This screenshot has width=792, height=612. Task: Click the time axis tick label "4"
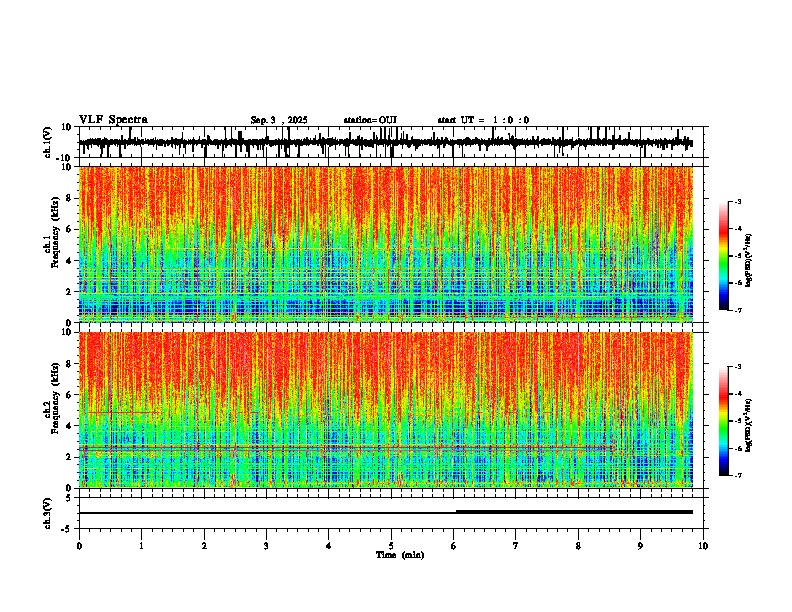click(329, 545)
